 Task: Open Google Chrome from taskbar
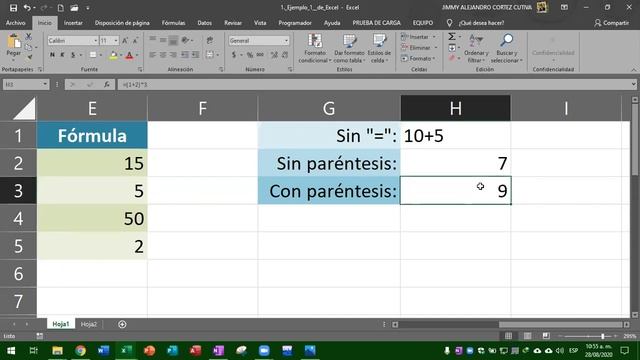coord(80,351)
